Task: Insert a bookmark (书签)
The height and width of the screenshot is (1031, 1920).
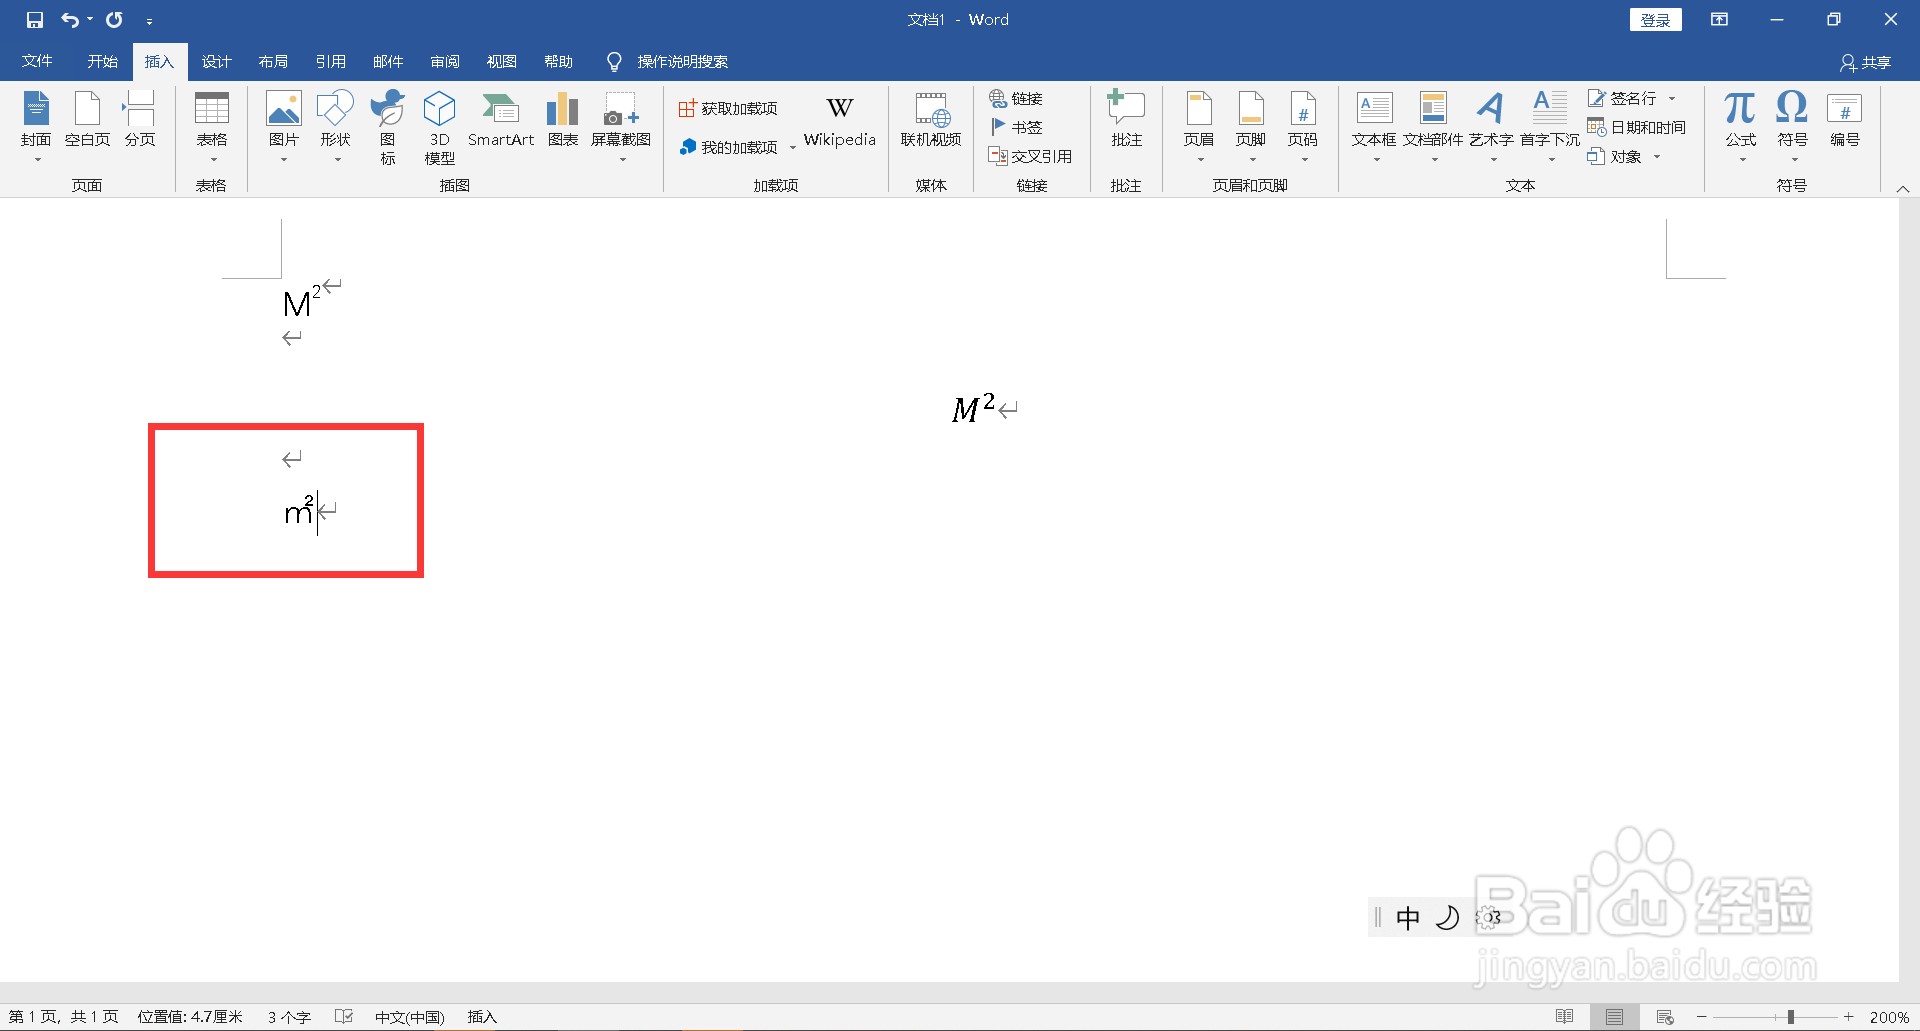Action: (1016, 127)
